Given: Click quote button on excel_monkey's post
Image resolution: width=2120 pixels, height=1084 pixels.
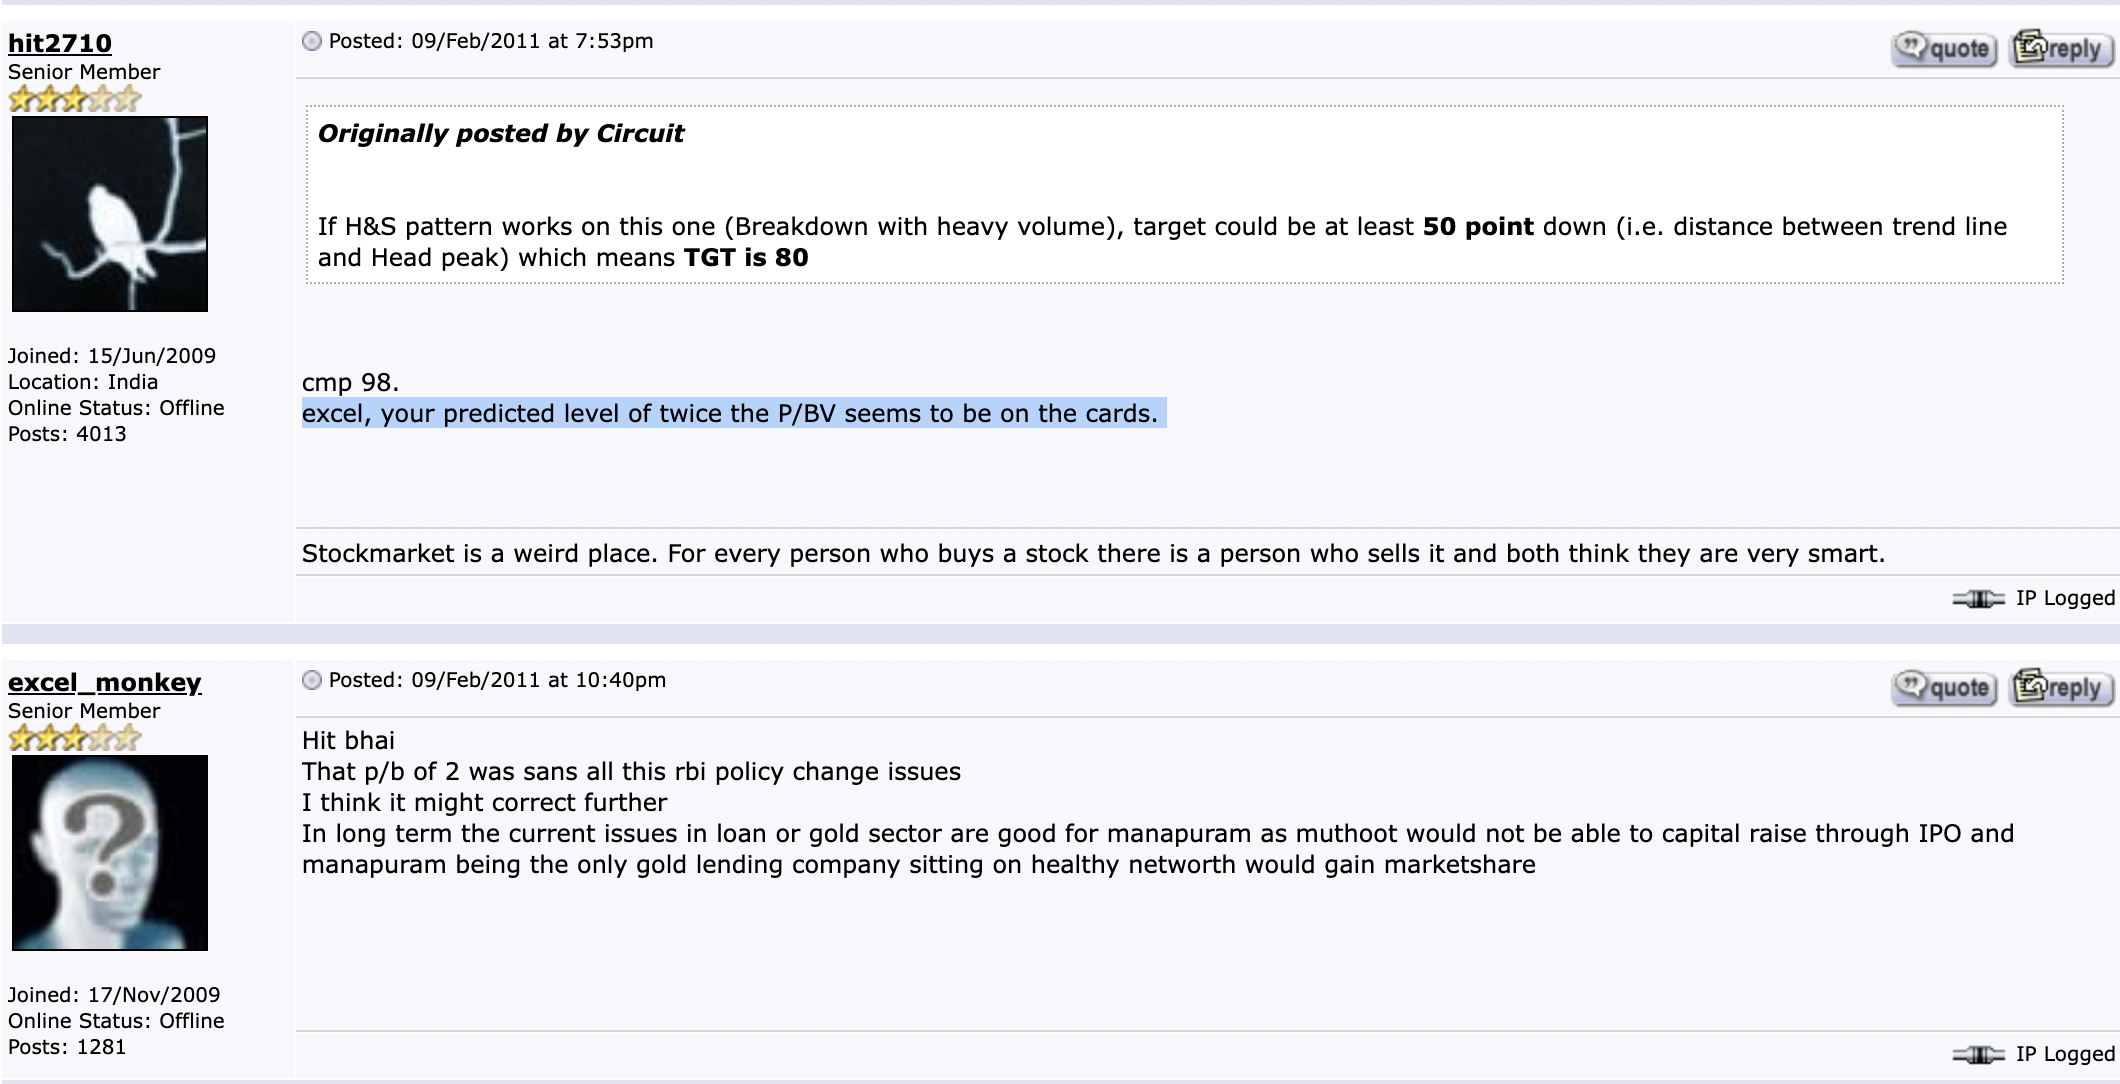Looking at the screenshot, I should [x=1943, y=687].
